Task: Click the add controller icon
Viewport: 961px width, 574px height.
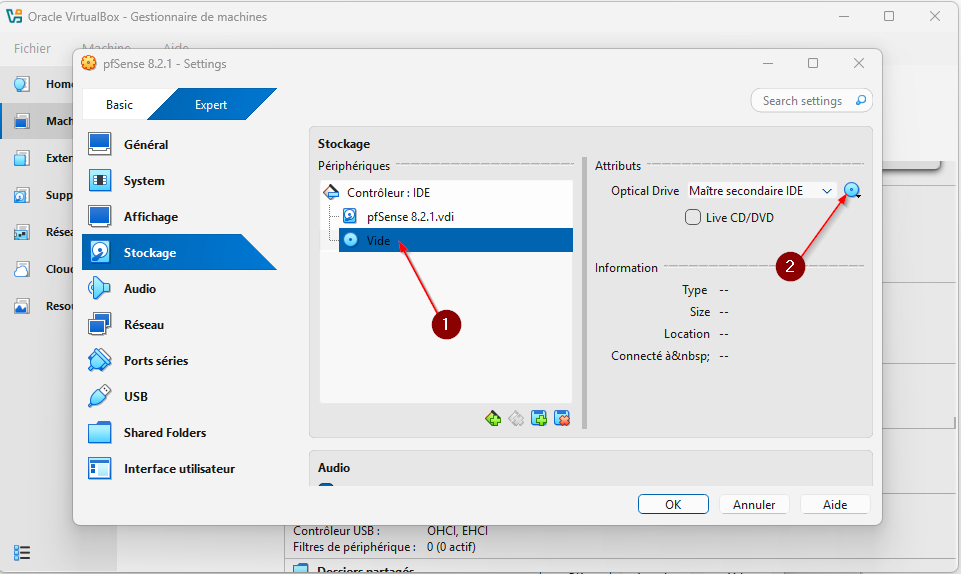Action: 492,419
